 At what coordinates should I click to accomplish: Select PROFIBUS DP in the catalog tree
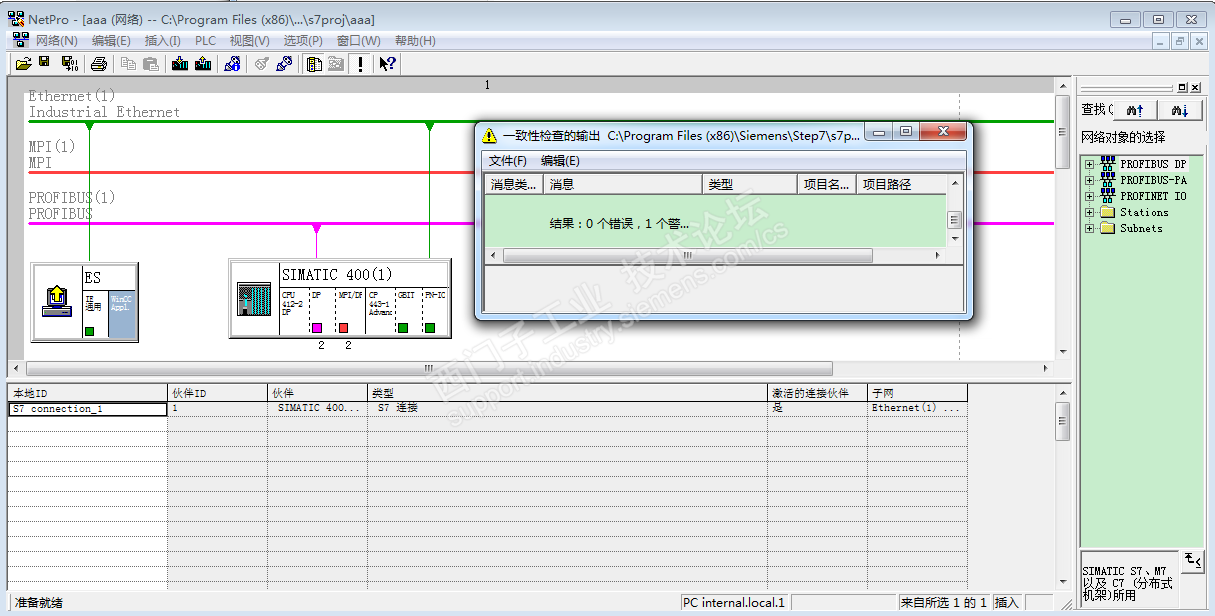coord(1153,164)
